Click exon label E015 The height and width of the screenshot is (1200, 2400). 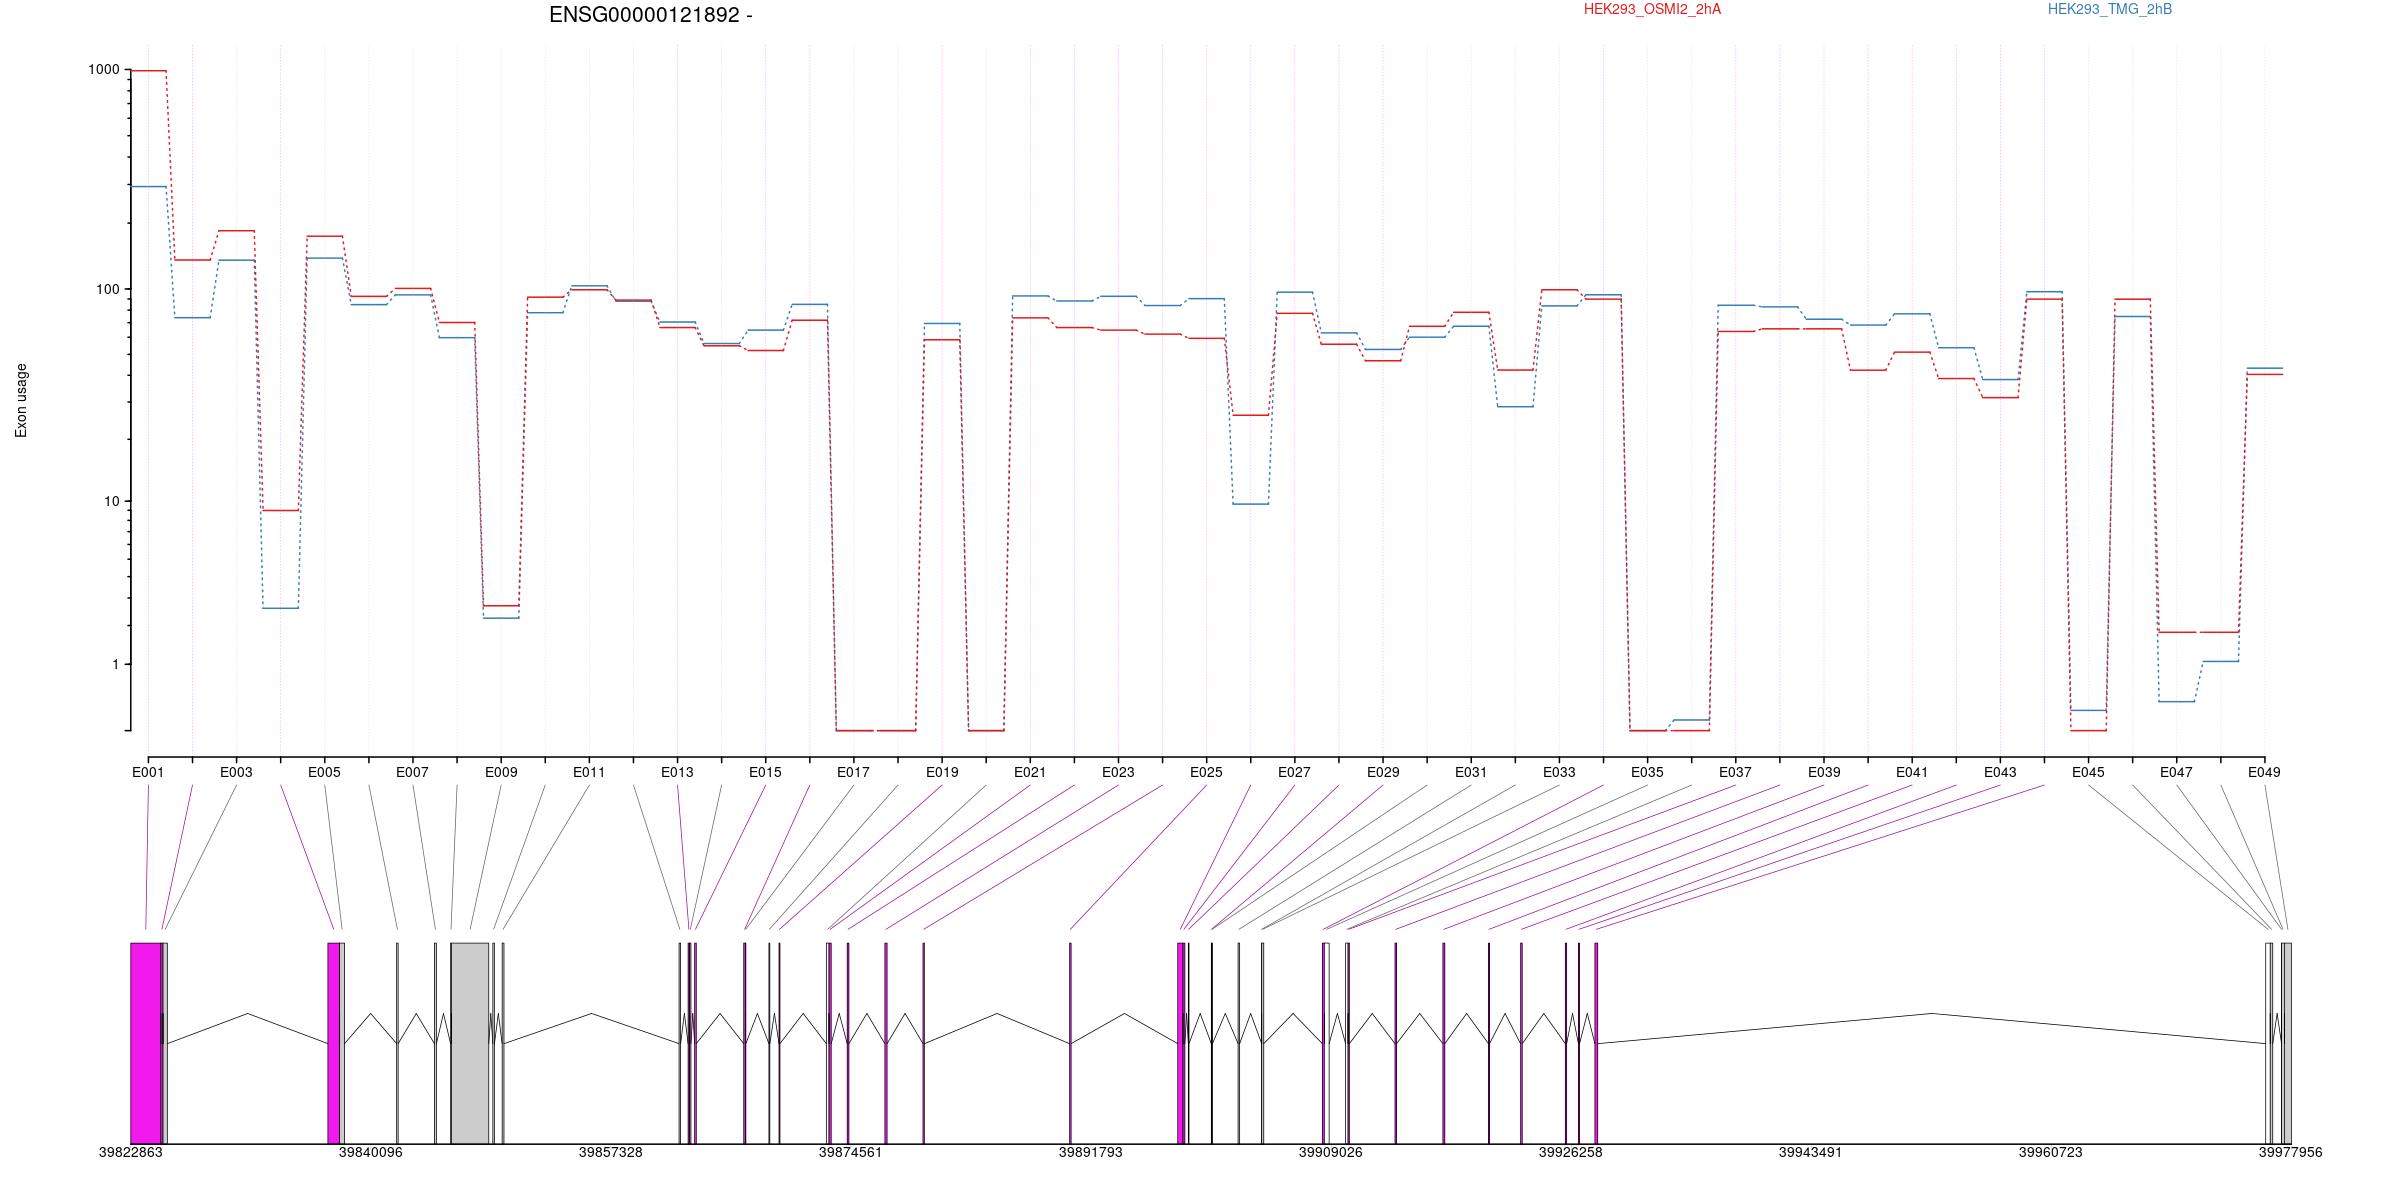click(765, 772)
